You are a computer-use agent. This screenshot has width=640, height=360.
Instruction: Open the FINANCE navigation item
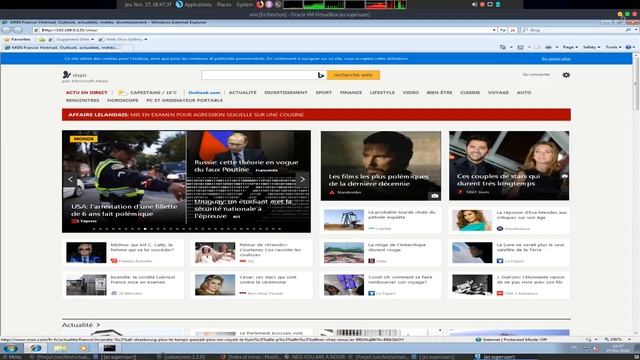pos(351,93)
